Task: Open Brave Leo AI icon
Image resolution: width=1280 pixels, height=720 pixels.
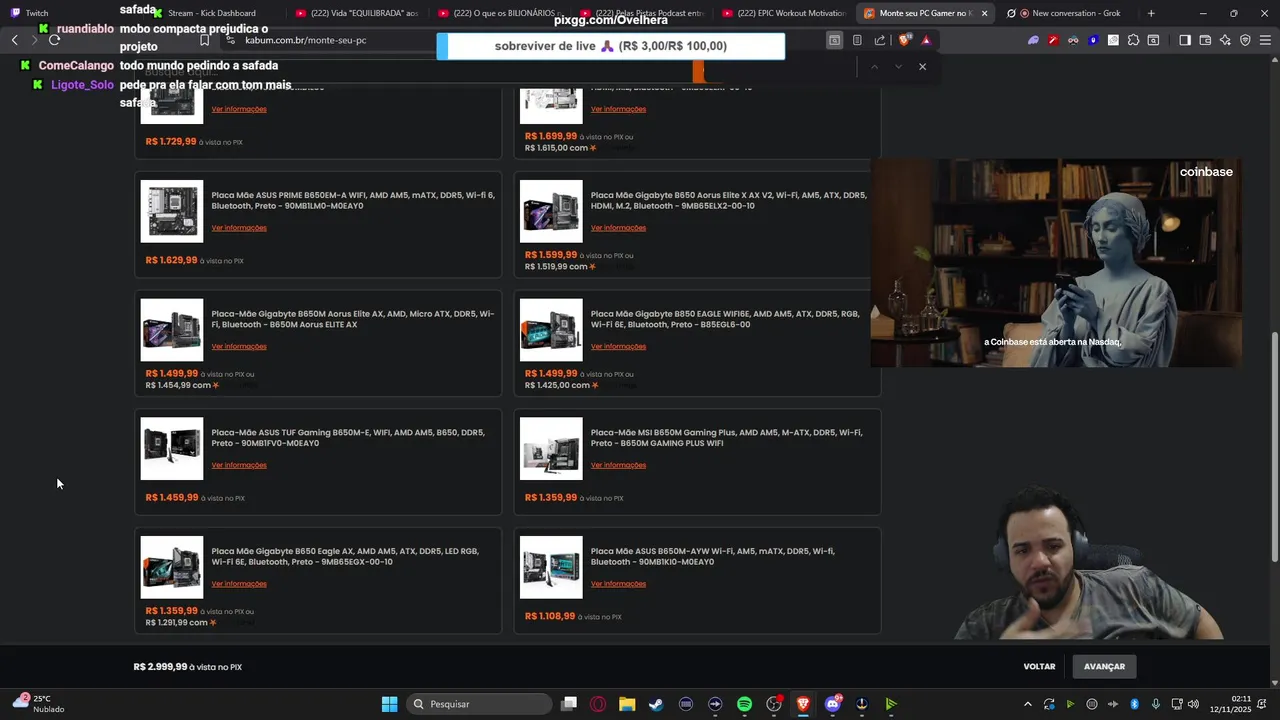Action: pyautogui.click(x=1225, y=40)
